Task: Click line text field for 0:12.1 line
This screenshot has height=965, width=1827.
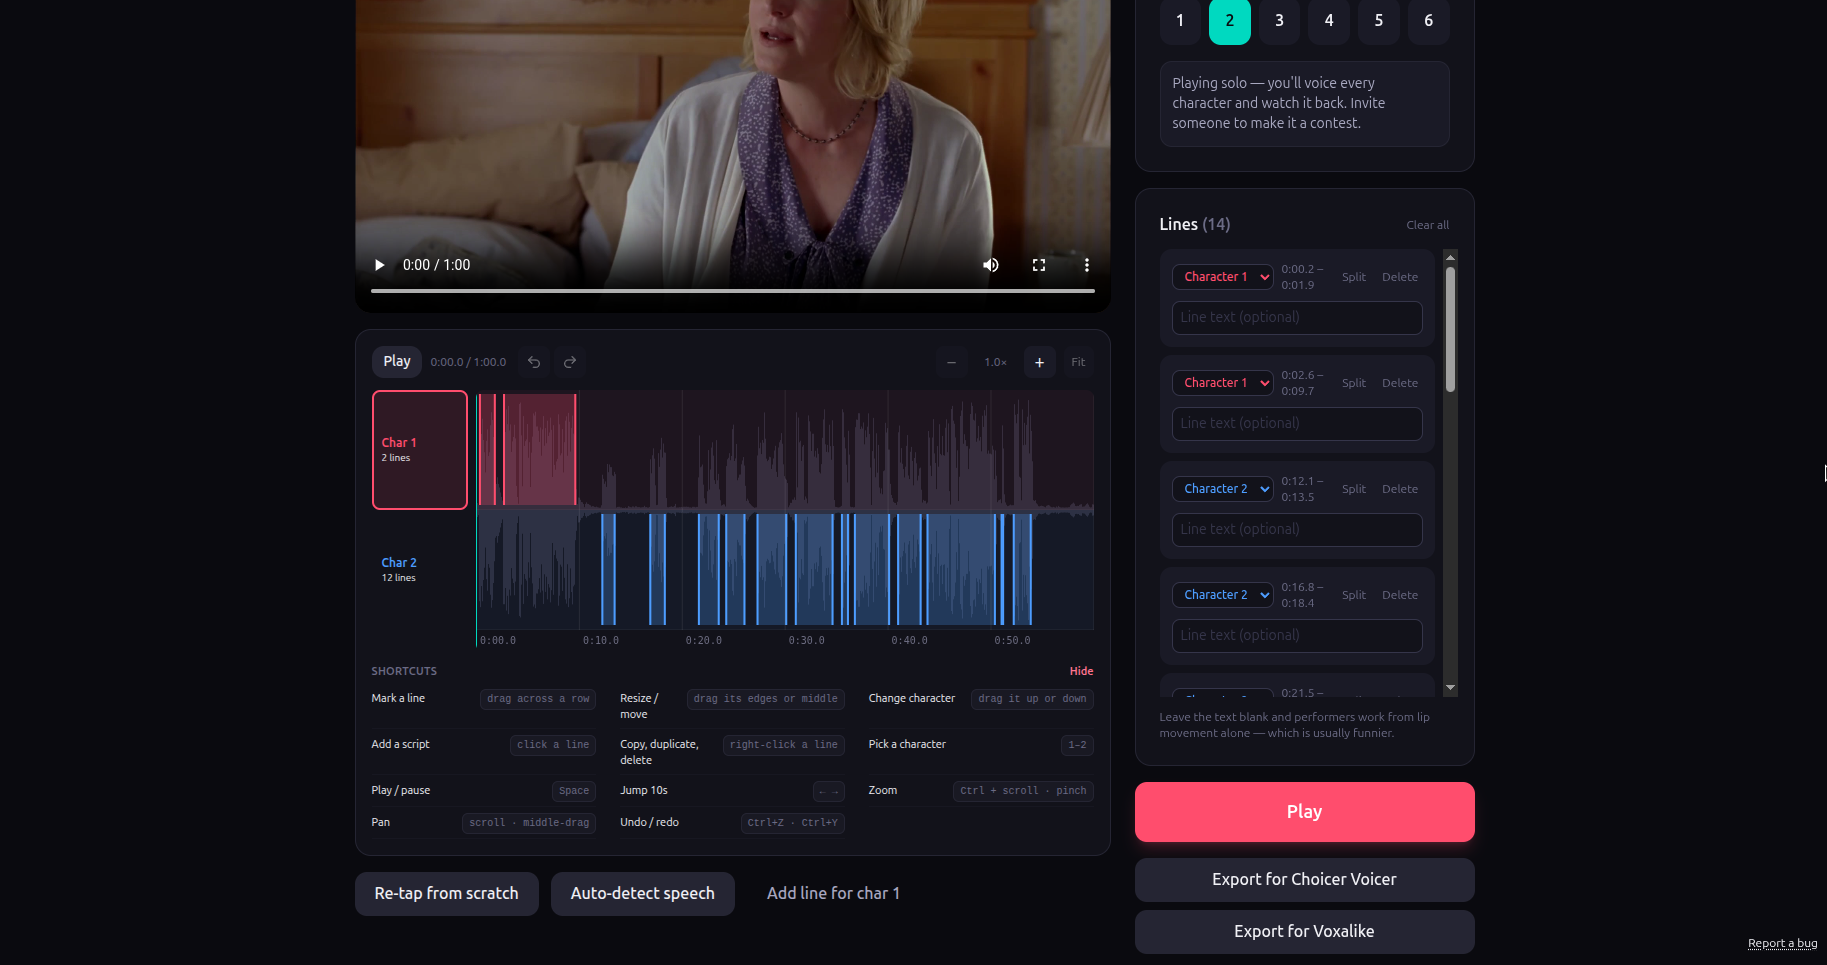Action: (1297, 530)
